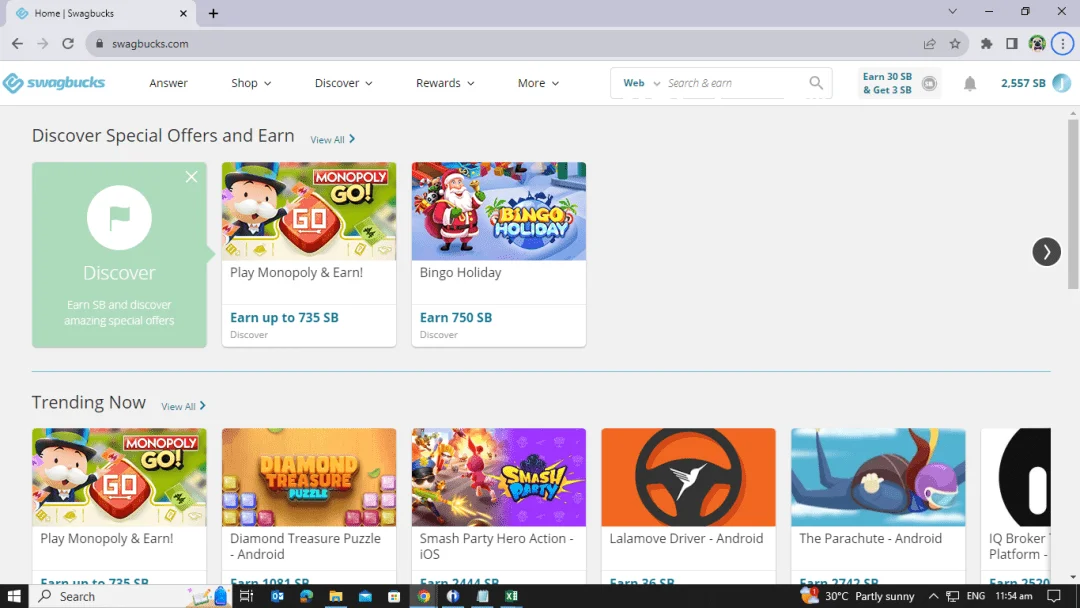Click the SB coin icon beside Earn 30 SB
The height and width of the screenshot is (608, 1080).
coord(929,83)
